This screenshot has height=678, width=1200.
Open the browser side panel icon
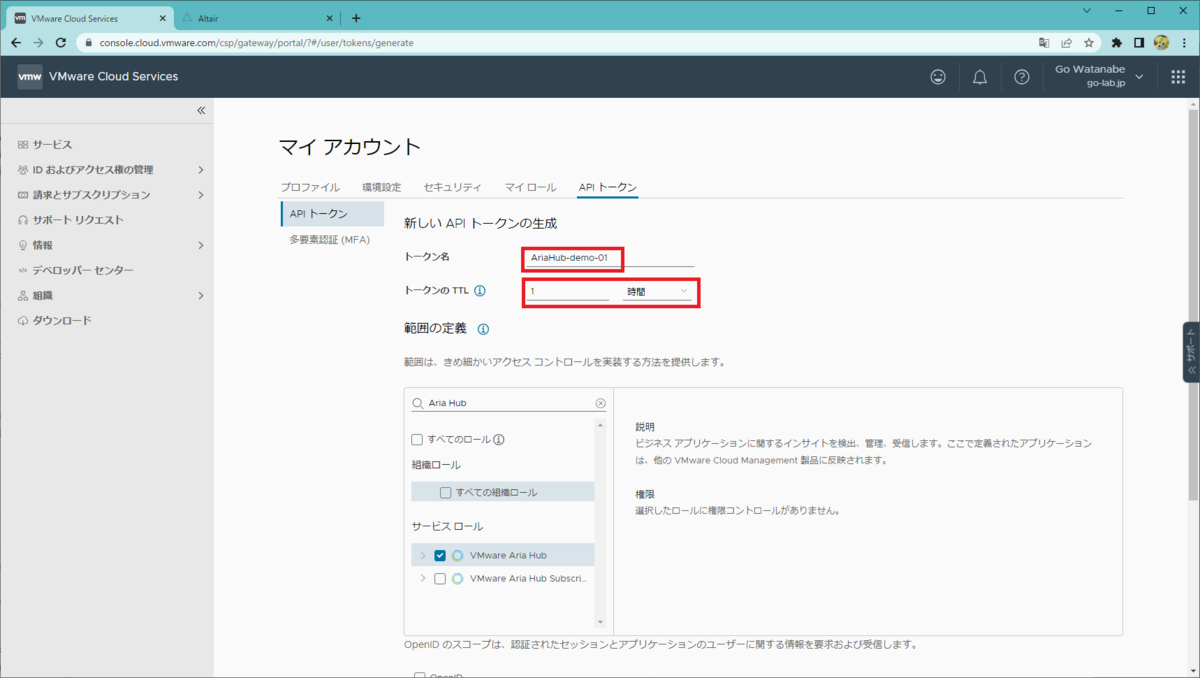pos(1139,43)
